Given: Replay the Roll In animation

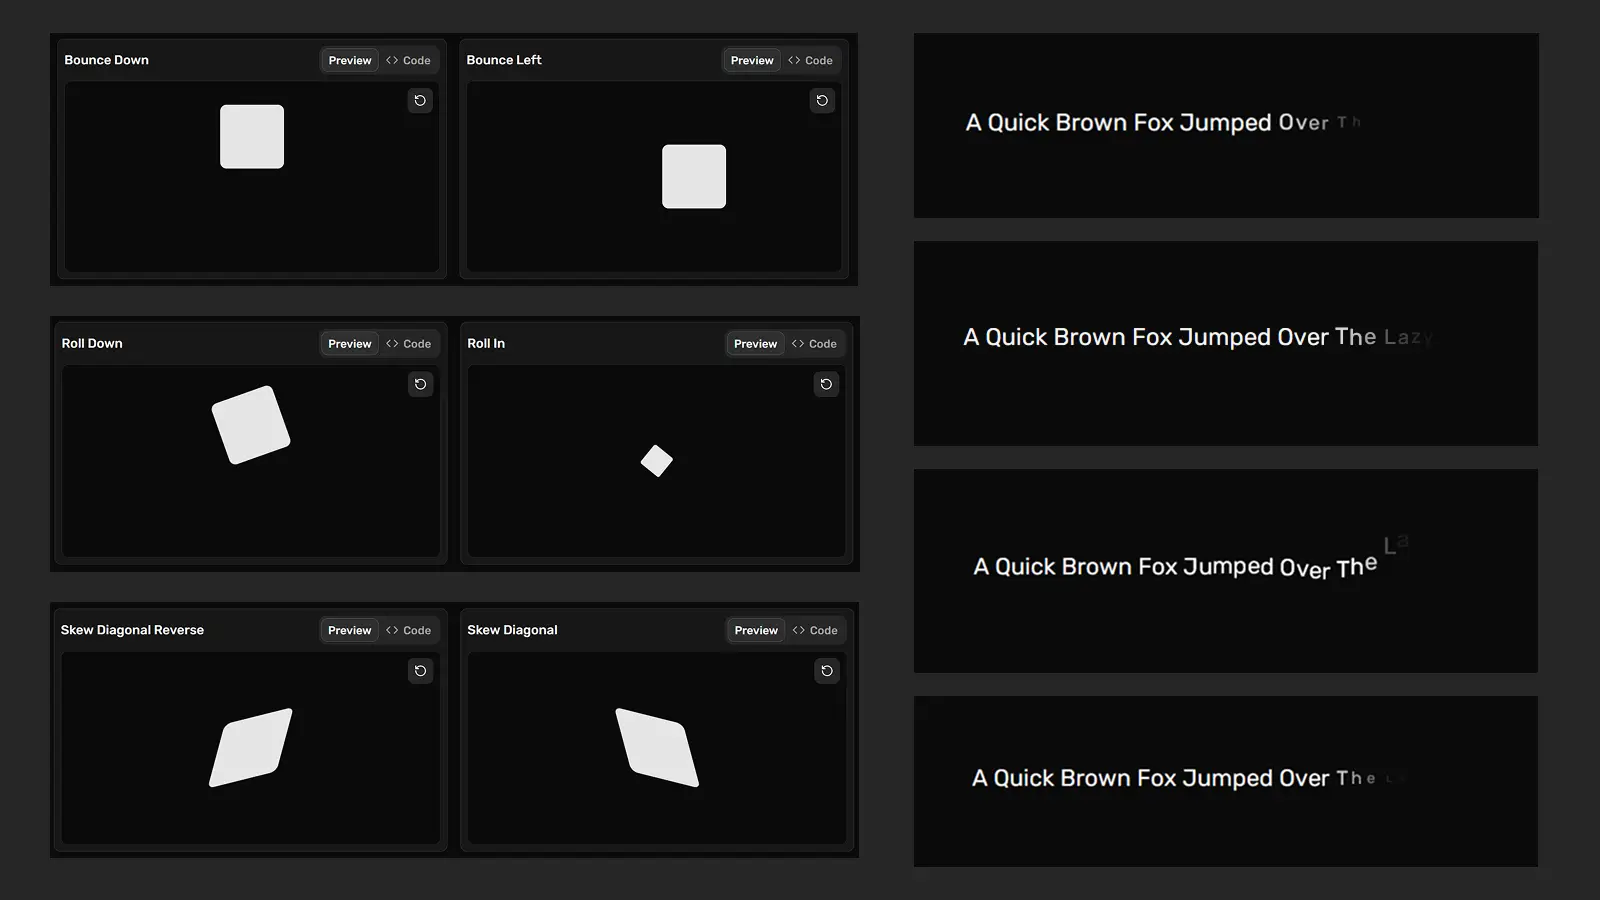Looking at the screenshot, I should click(826, 384).
